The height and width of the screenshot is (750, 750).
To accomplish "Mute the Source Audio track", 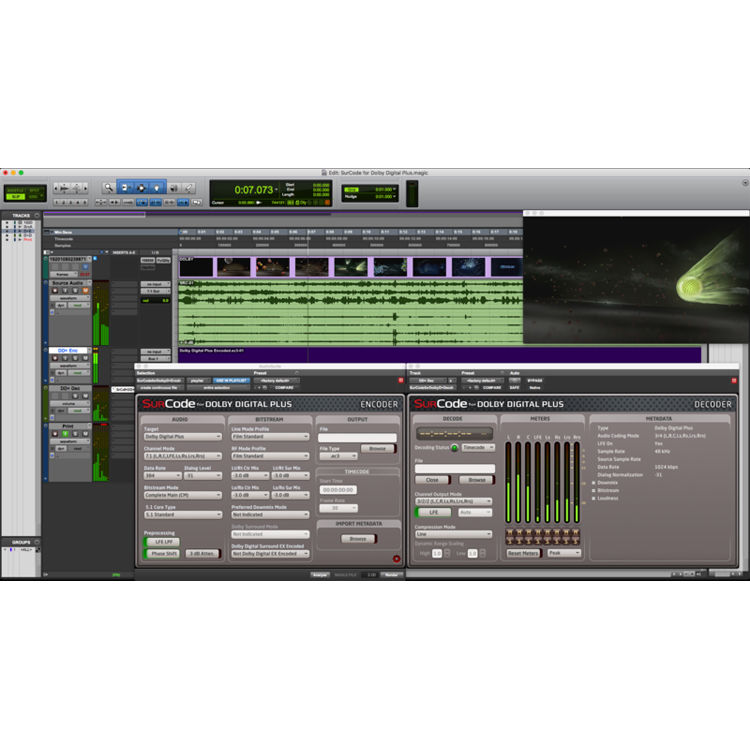I will tap(86, 290).
